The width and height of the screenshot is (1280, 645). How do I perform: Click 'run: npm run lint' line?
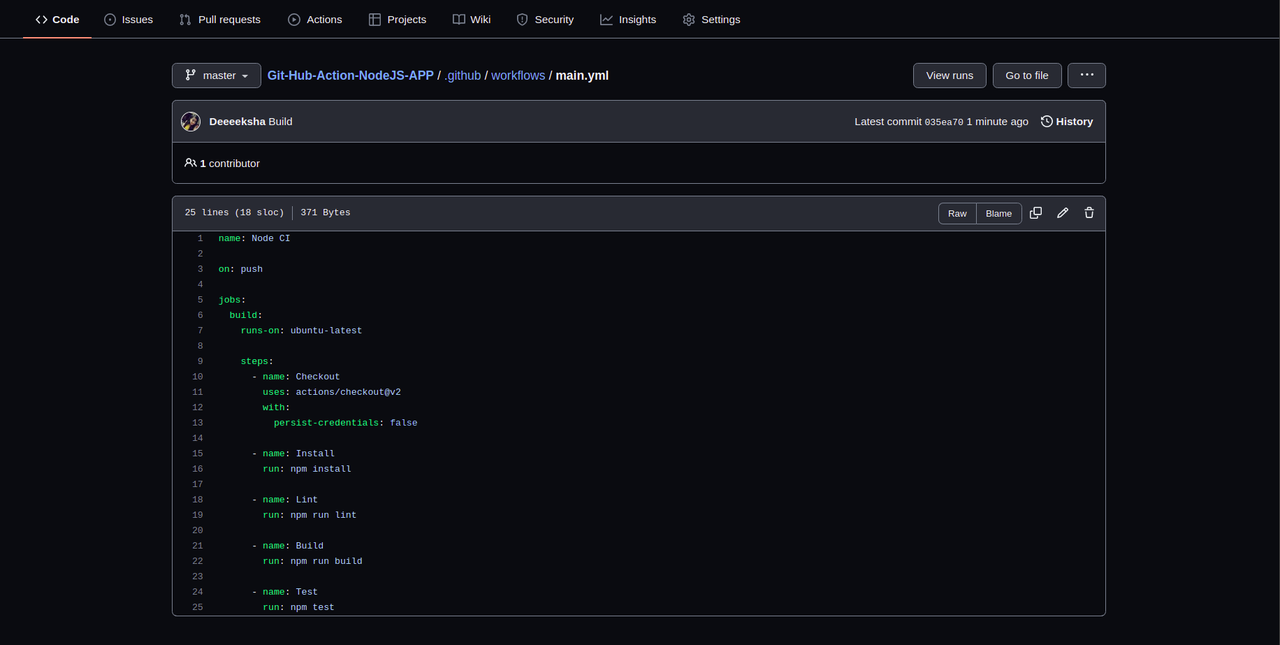[x=310, y=515]
